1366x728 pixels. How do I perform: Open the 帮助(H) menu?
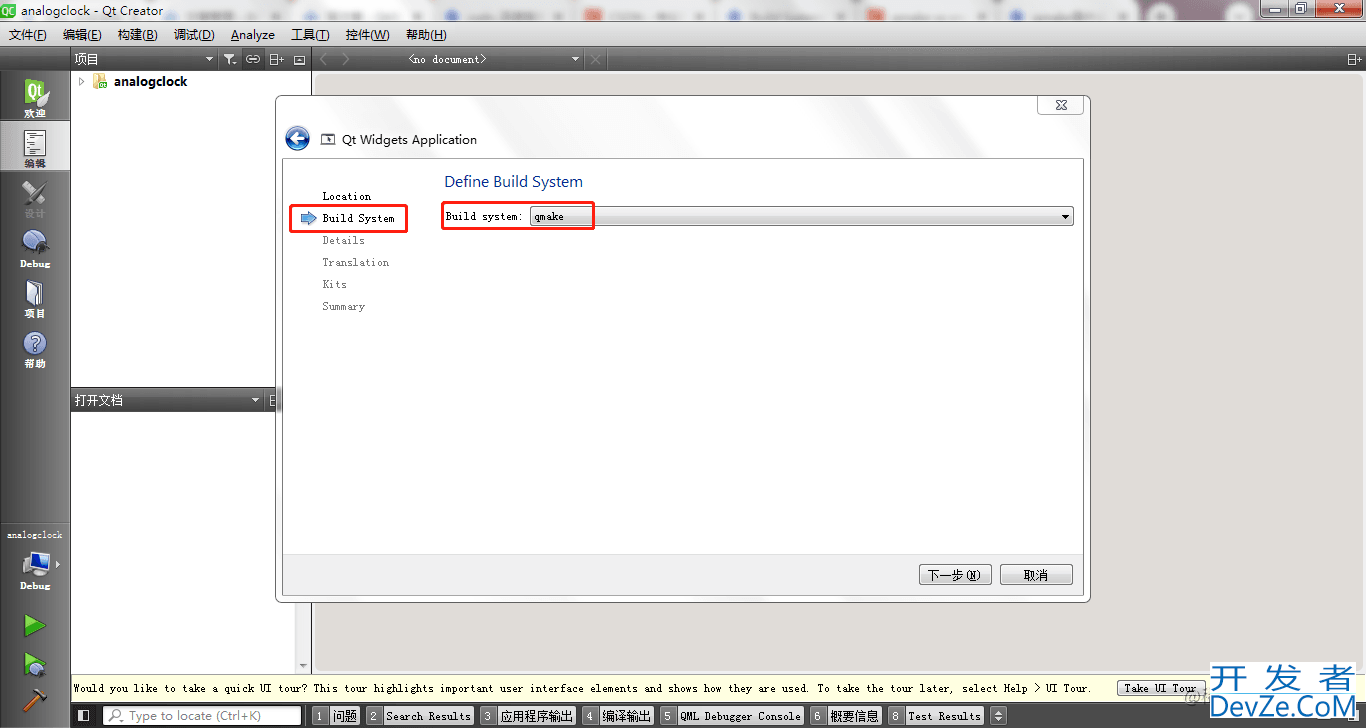click(426, 34)
